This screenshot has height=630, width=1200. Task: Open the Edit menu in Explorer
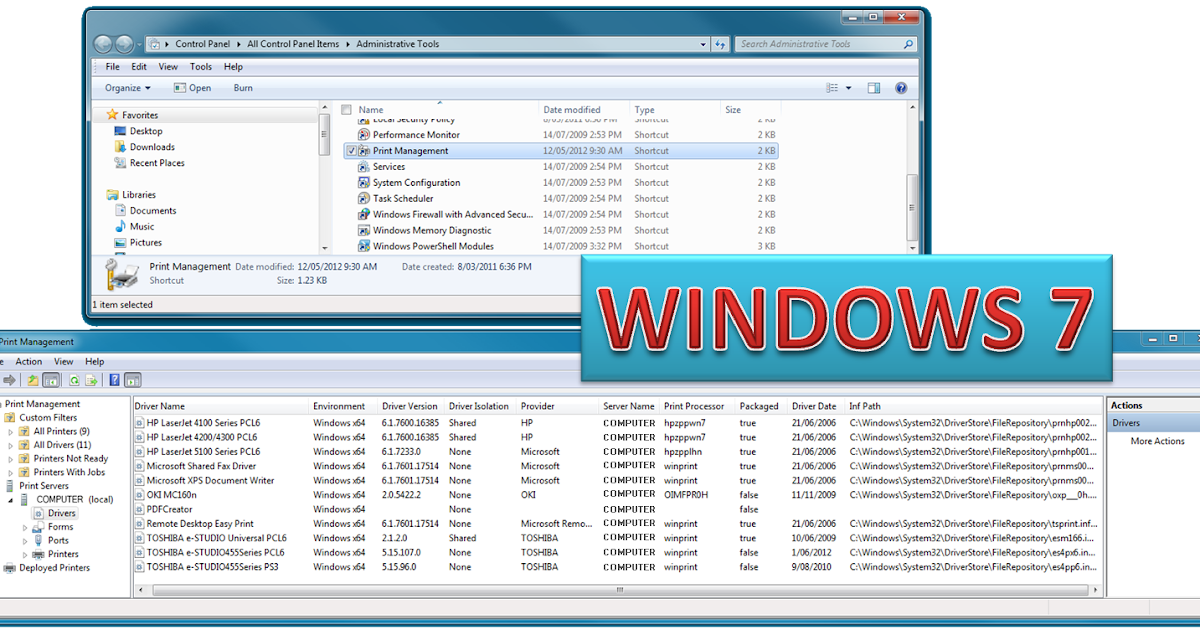click(139, 67)
